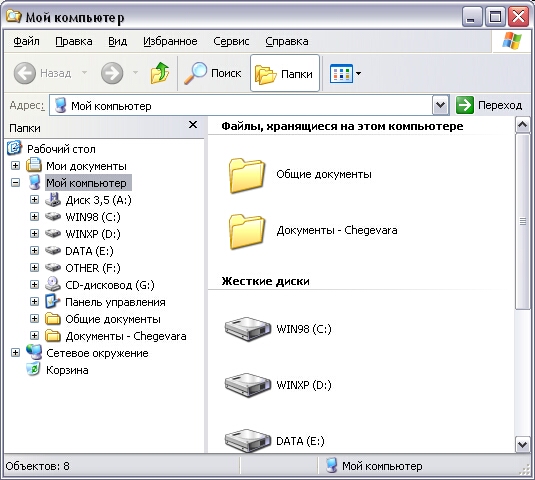Open the Сервис menu
Screen dimensions: 535x480
tap(231, 41)
